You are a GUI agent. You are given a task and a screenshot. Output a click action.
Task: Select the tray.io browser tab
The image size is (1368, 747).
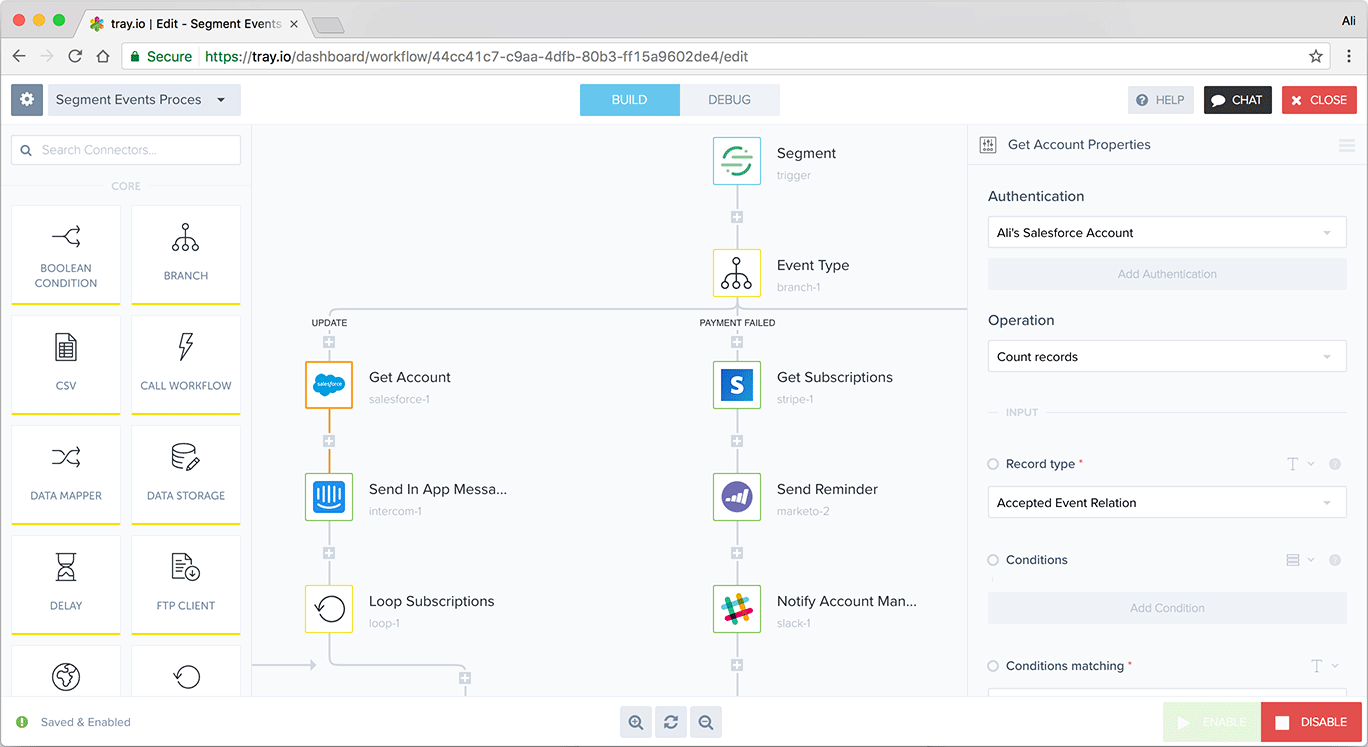(193, 23)
